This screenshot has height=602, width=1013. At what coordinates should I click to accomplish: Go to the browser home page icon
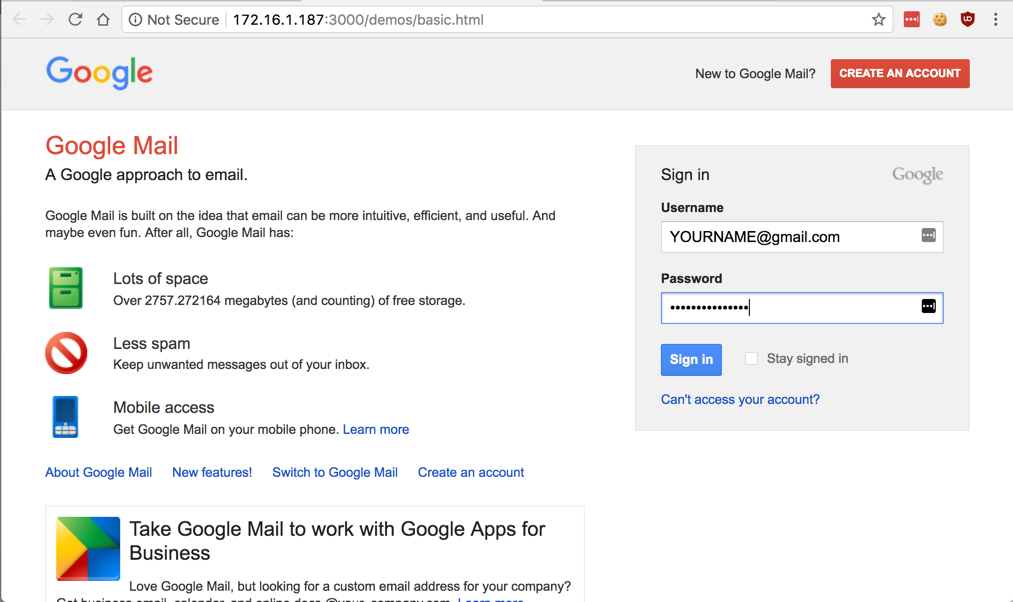103,19
